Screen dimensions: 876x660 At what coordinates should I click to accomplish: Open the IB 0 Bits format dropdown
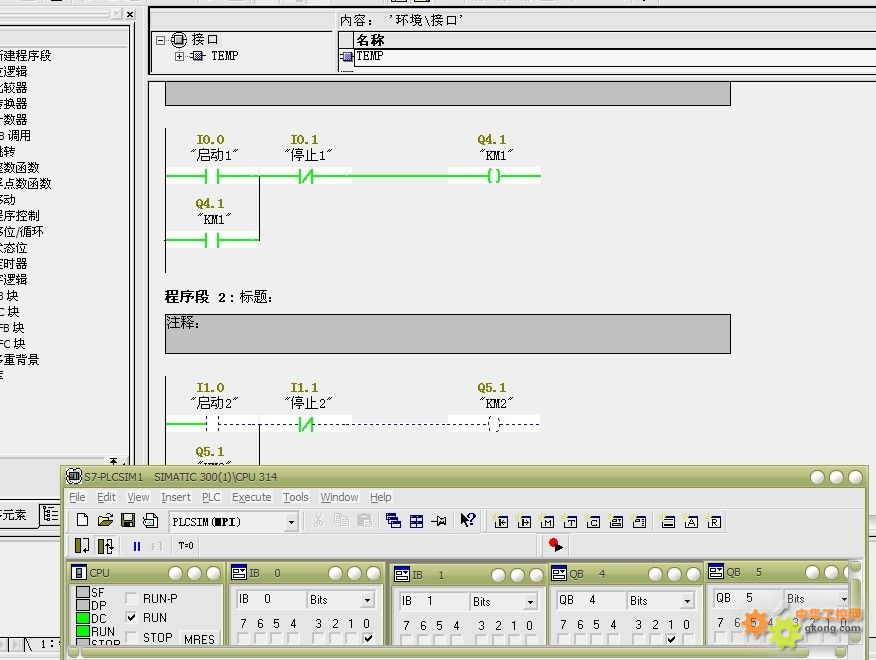tap(368, 600)
